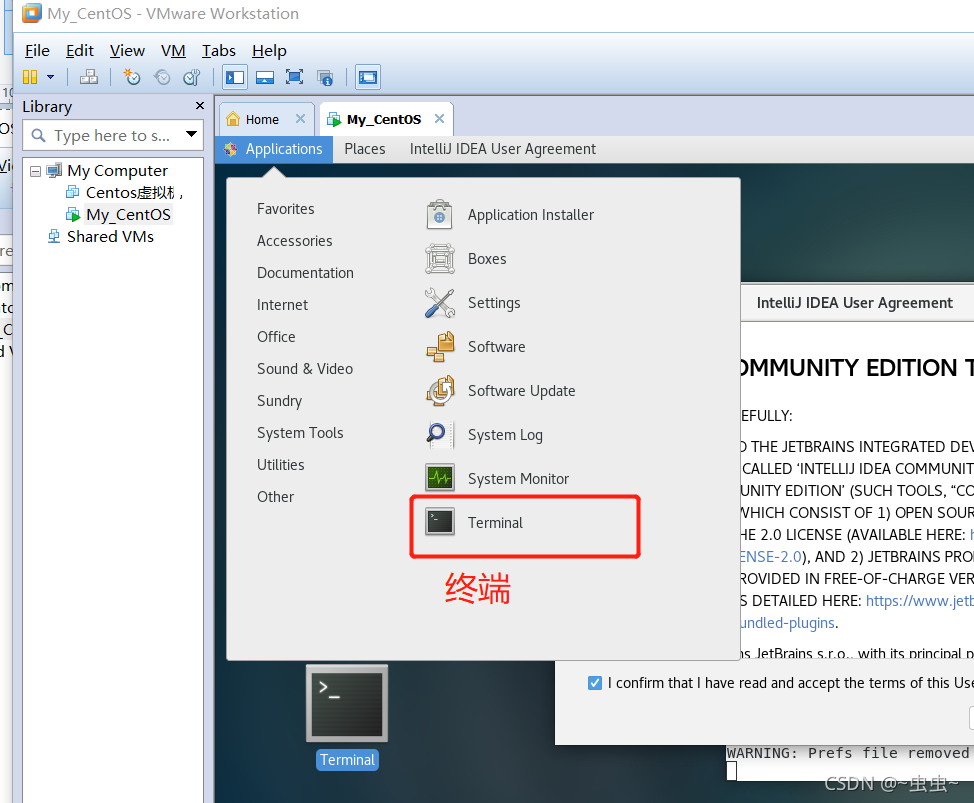Close the Home tab

(301, 119)
